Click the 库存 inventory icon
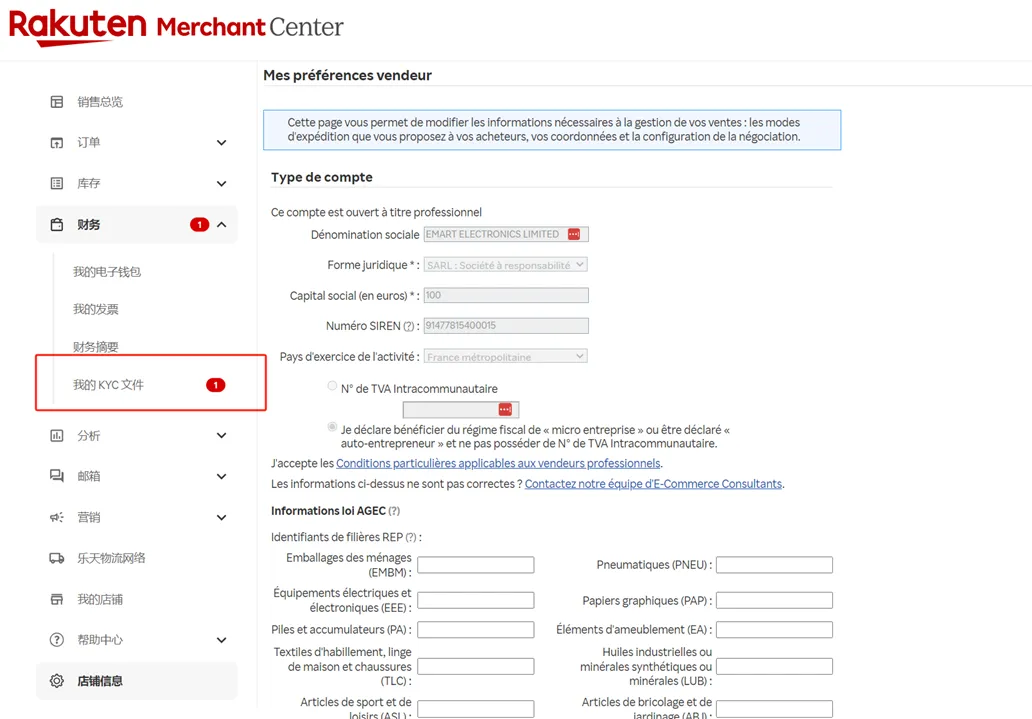The image size is (1032, 719). pos(57,184)
